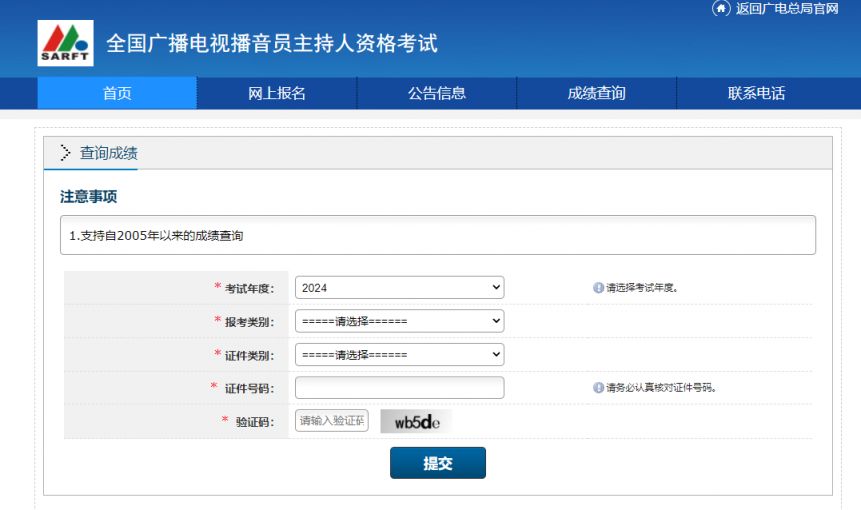861x510 pixels.
Task: Expand the 证件类别 dropdown
Action: click(x=399, y=355)
